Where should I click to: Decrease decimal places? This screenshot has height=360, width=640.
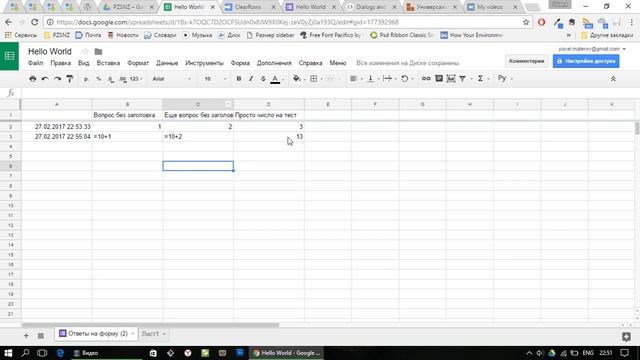[x=111, y=79]
